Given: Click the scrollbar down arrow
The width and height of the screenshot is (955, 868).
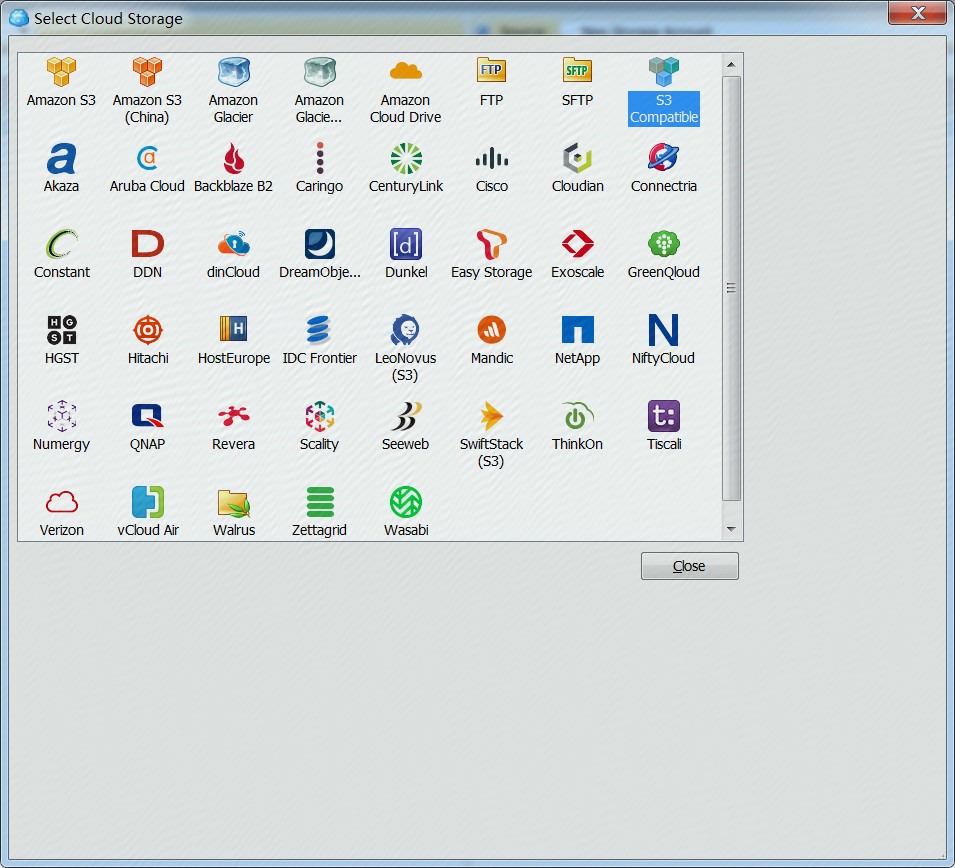Looking at the screenshot, I should [x=731, y=529].
